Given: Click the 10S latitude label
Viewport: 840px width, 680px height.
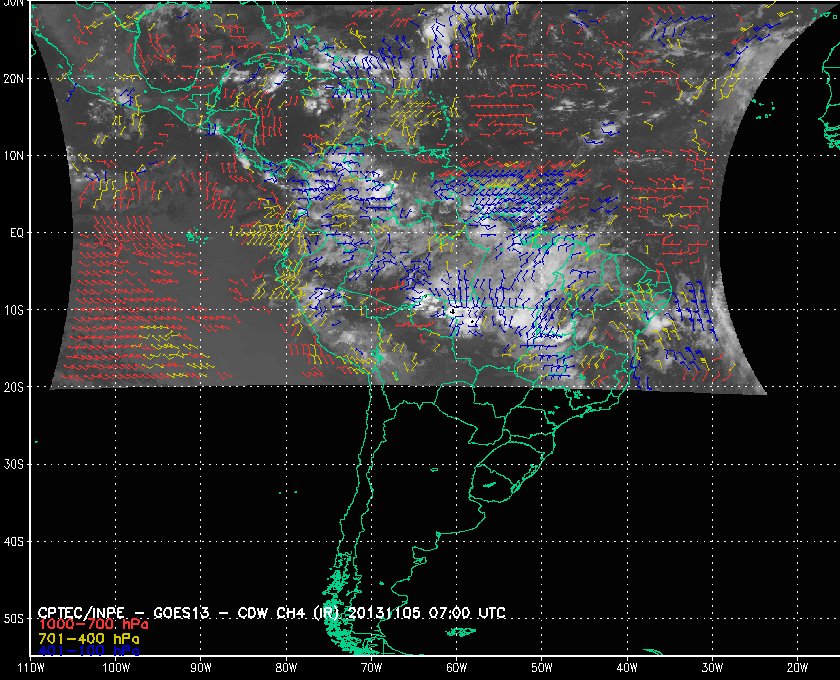Looking at the screenshot, I should point(14,310).
